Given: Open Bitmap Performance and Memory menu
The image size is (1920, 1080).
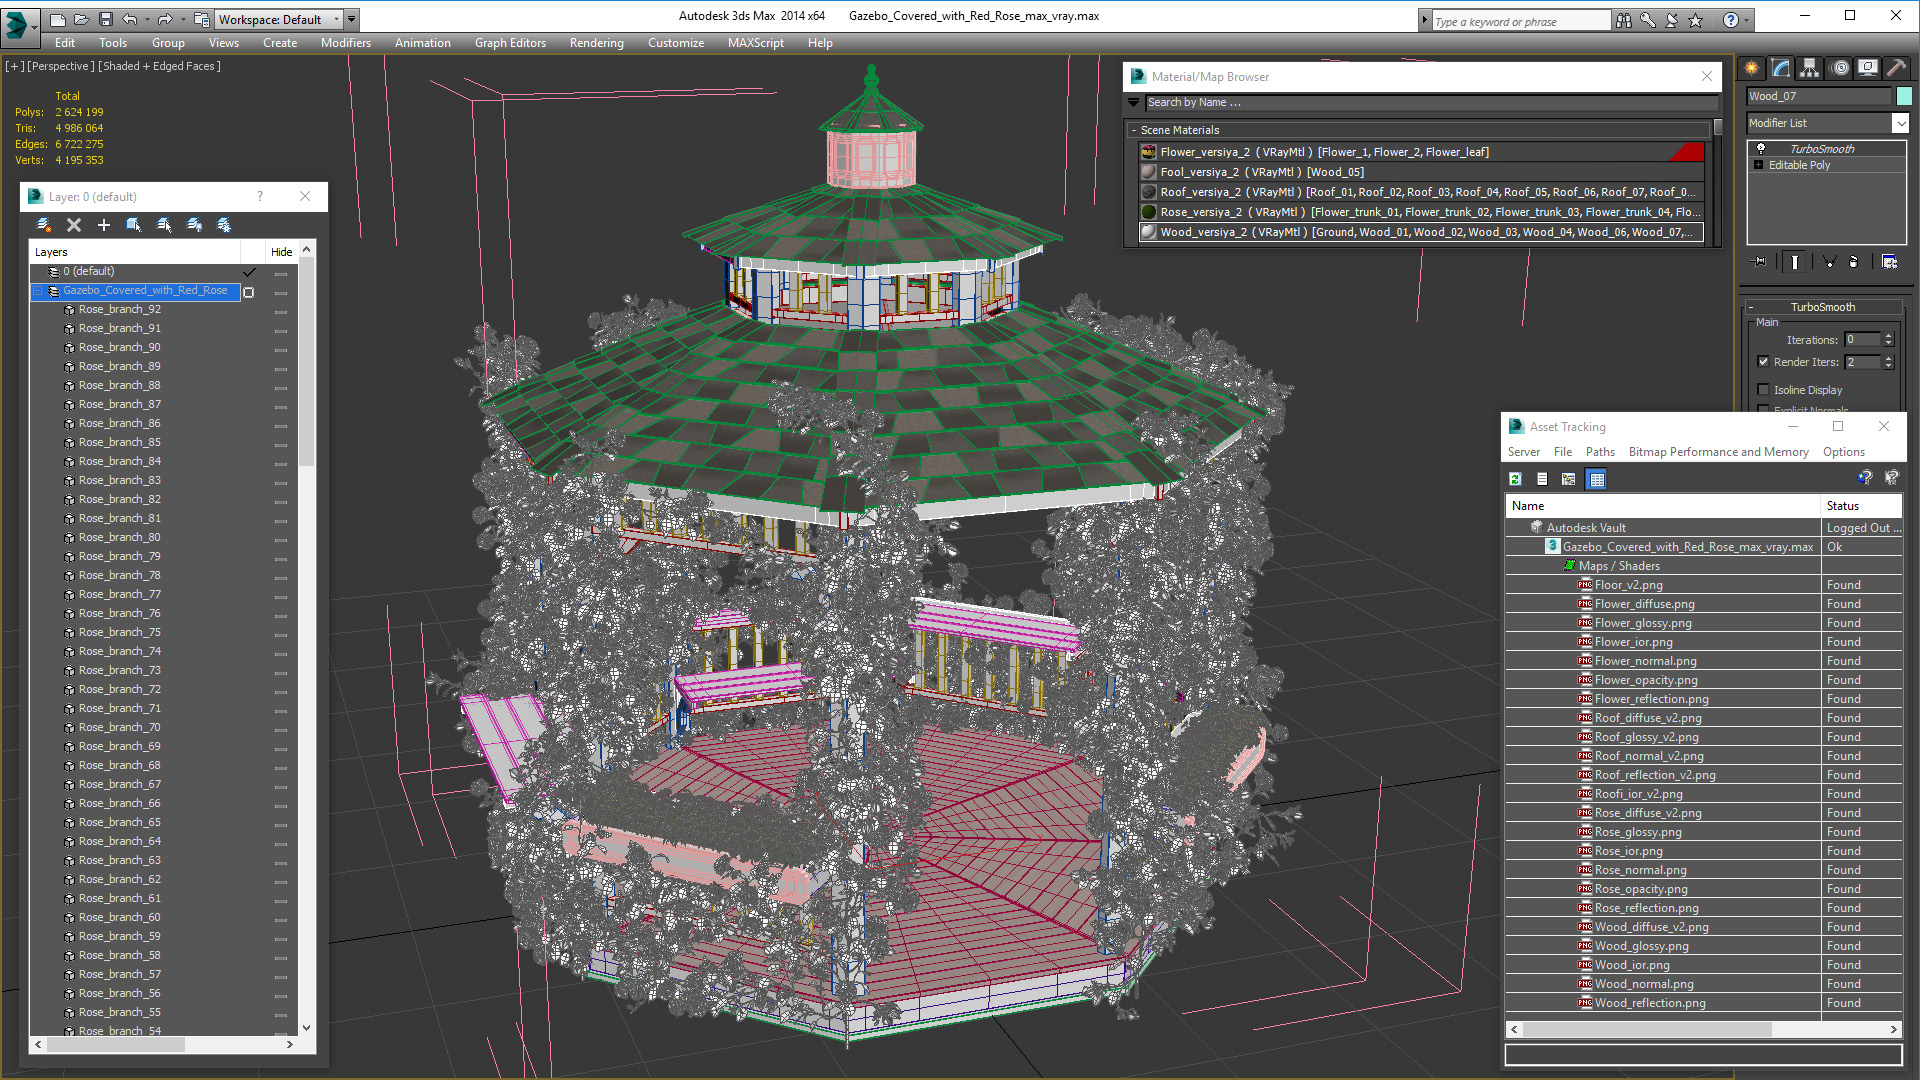Looking at the screenshot, I should (x=1718, y=452).
